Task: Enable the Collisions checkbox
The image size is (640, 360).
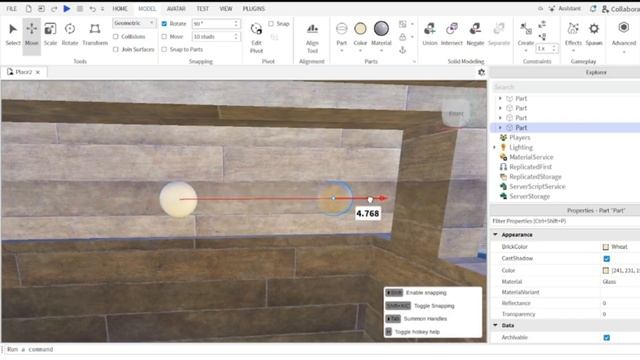Action: (x=116, y=36)
